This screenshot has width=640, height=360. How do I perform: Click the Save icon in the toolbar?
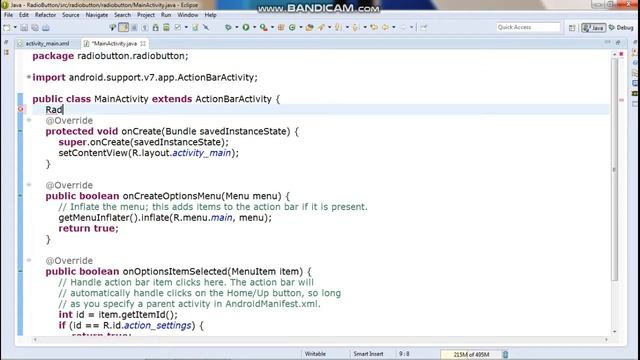pos(24,28)
